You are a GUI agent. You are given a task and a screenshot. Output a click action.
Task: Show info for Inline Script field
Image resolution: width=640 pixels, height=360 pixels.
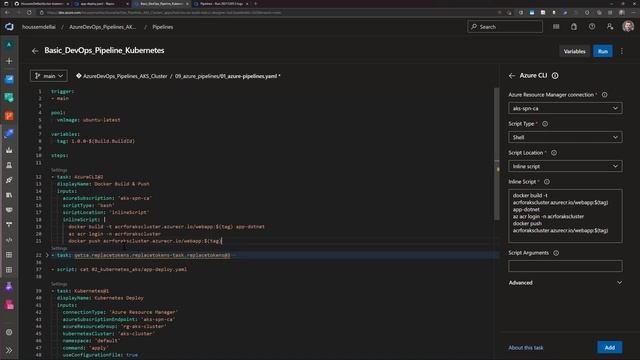tap(547, 182)
